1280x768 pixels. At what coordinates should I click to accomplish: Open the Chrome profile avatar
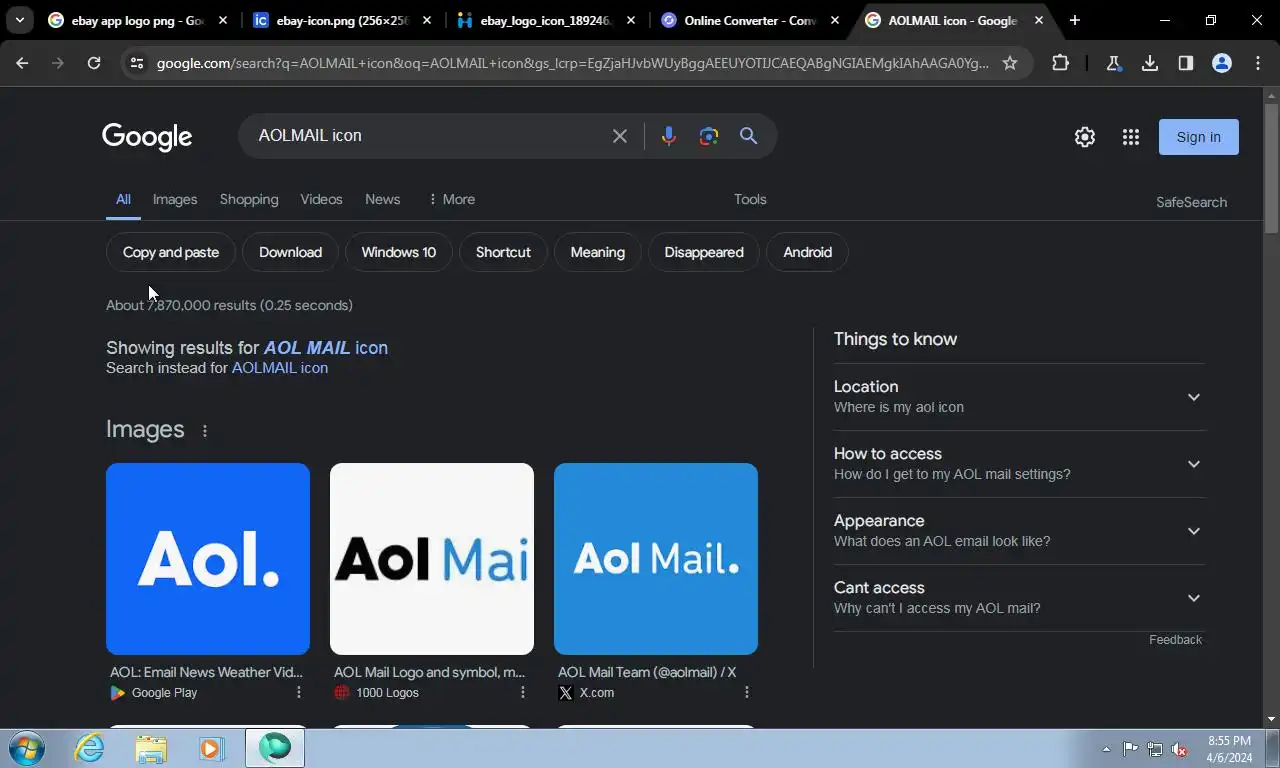click(x=1222, y=63)
